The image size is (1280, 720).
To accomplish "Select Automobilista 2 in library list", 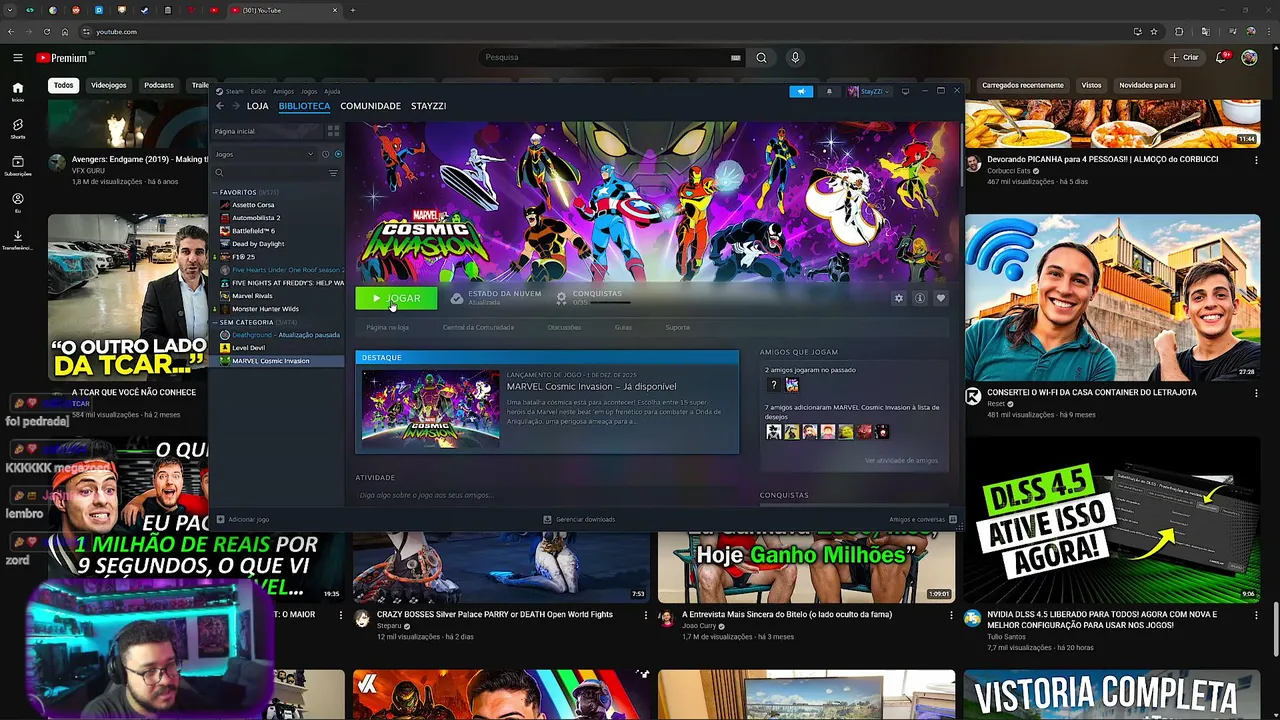I will tap(256, 218).
